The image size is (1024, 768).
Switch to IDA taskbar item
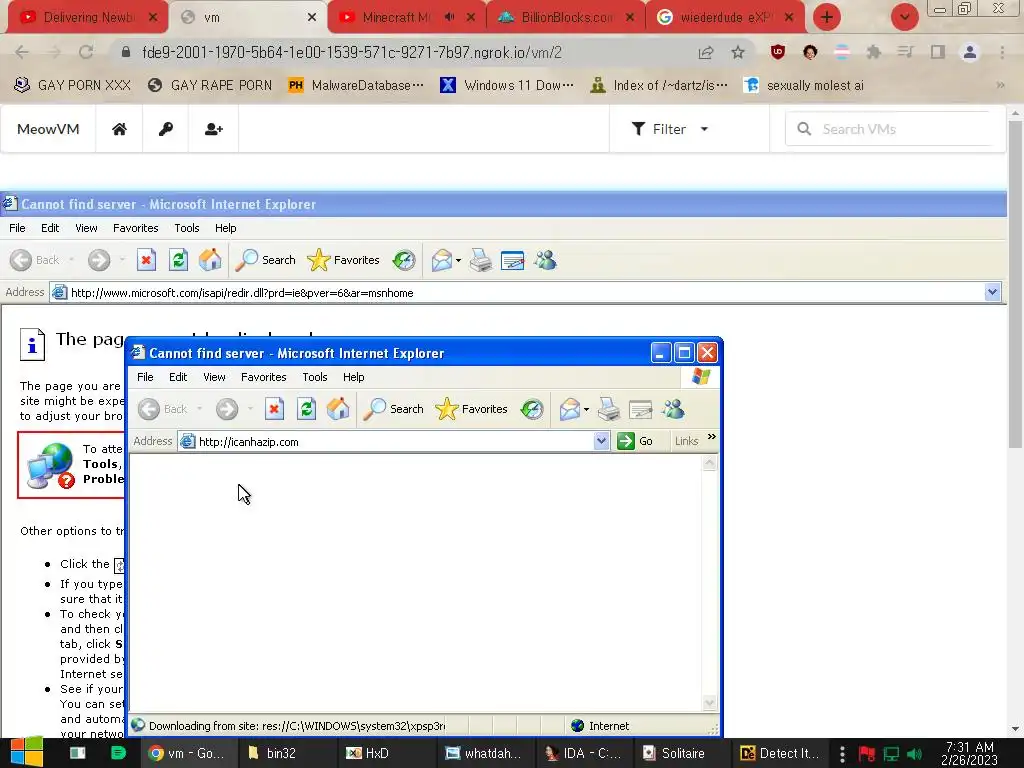tap(583, 753)
